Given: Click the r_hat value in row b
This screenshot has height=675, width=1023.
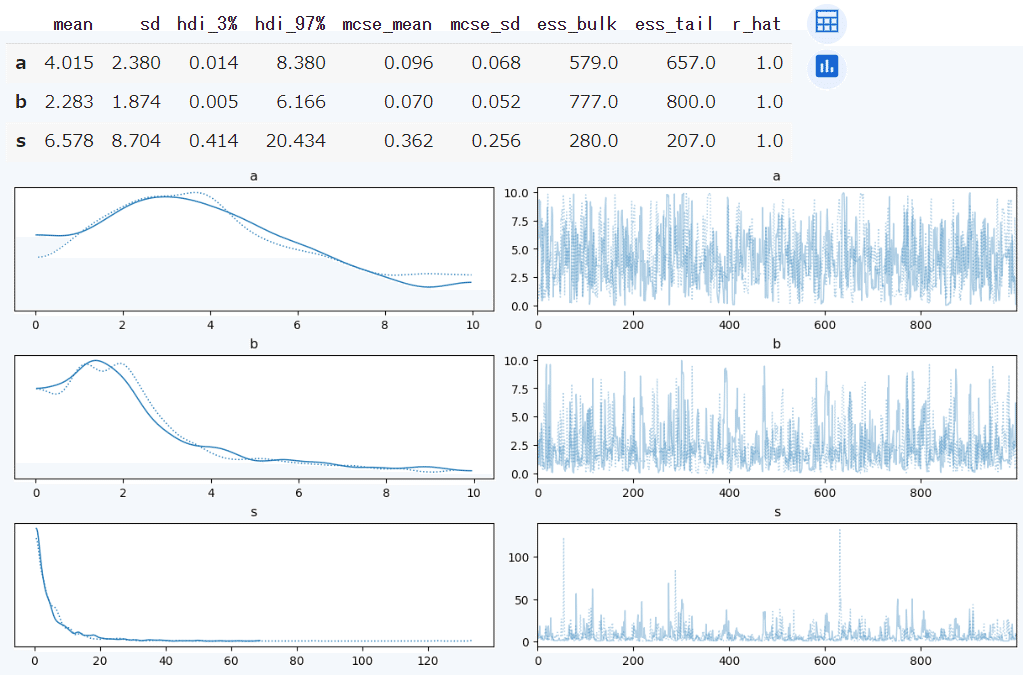Looking at the screenshot, I should pyautogui.click(x=769, y=102).
